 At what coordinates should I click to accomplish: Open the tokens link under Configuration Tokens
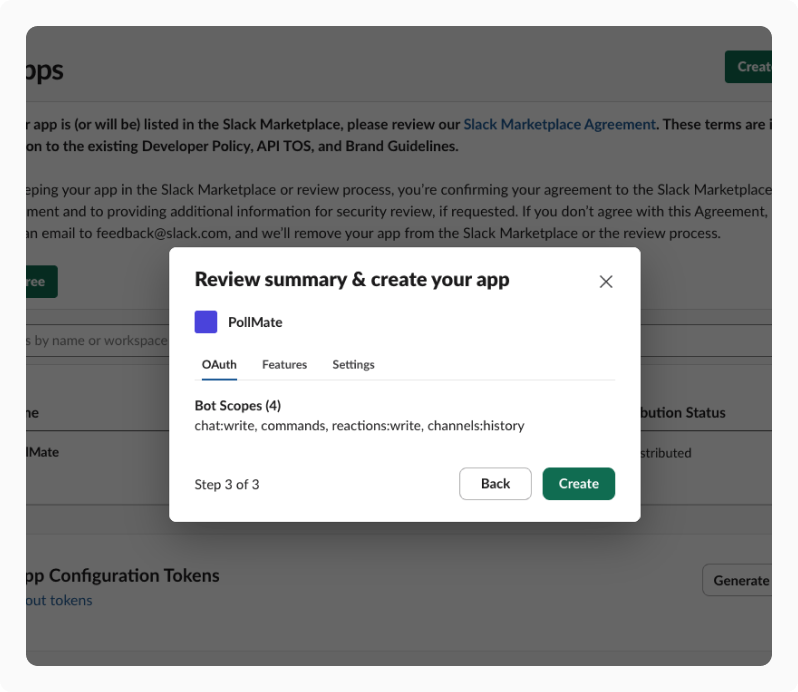pyautogui.click(x=59, y=600)
